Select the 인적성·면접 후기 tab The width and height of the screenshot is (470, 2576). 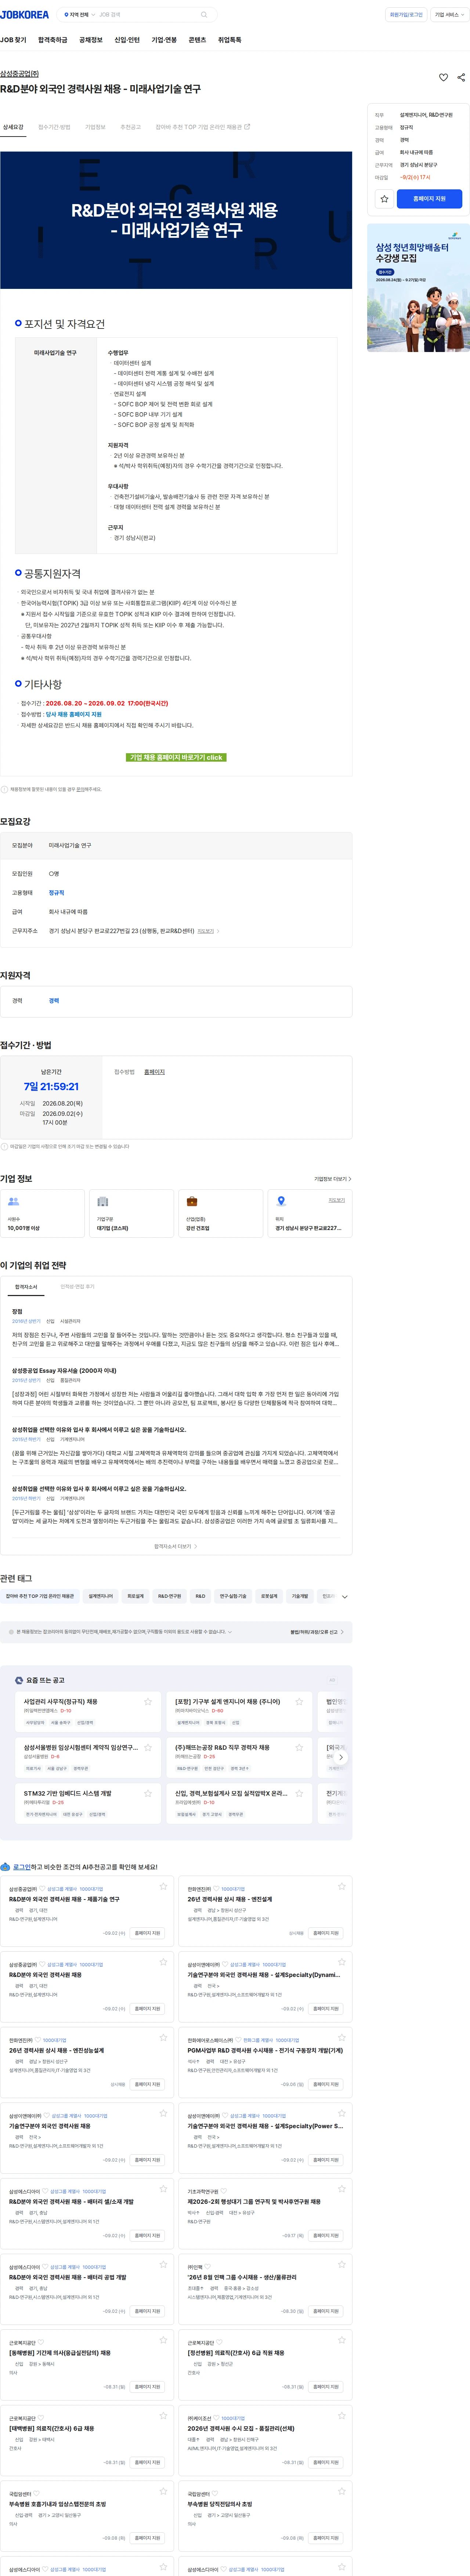(77, 1286)
